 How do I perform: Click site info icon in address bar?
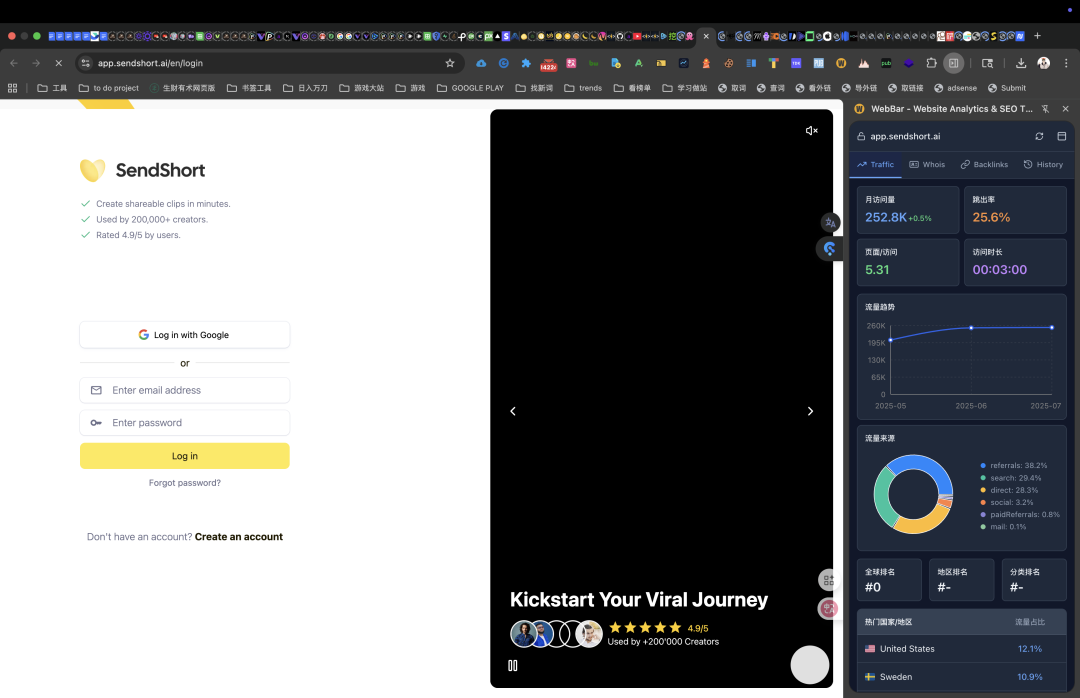85,63
